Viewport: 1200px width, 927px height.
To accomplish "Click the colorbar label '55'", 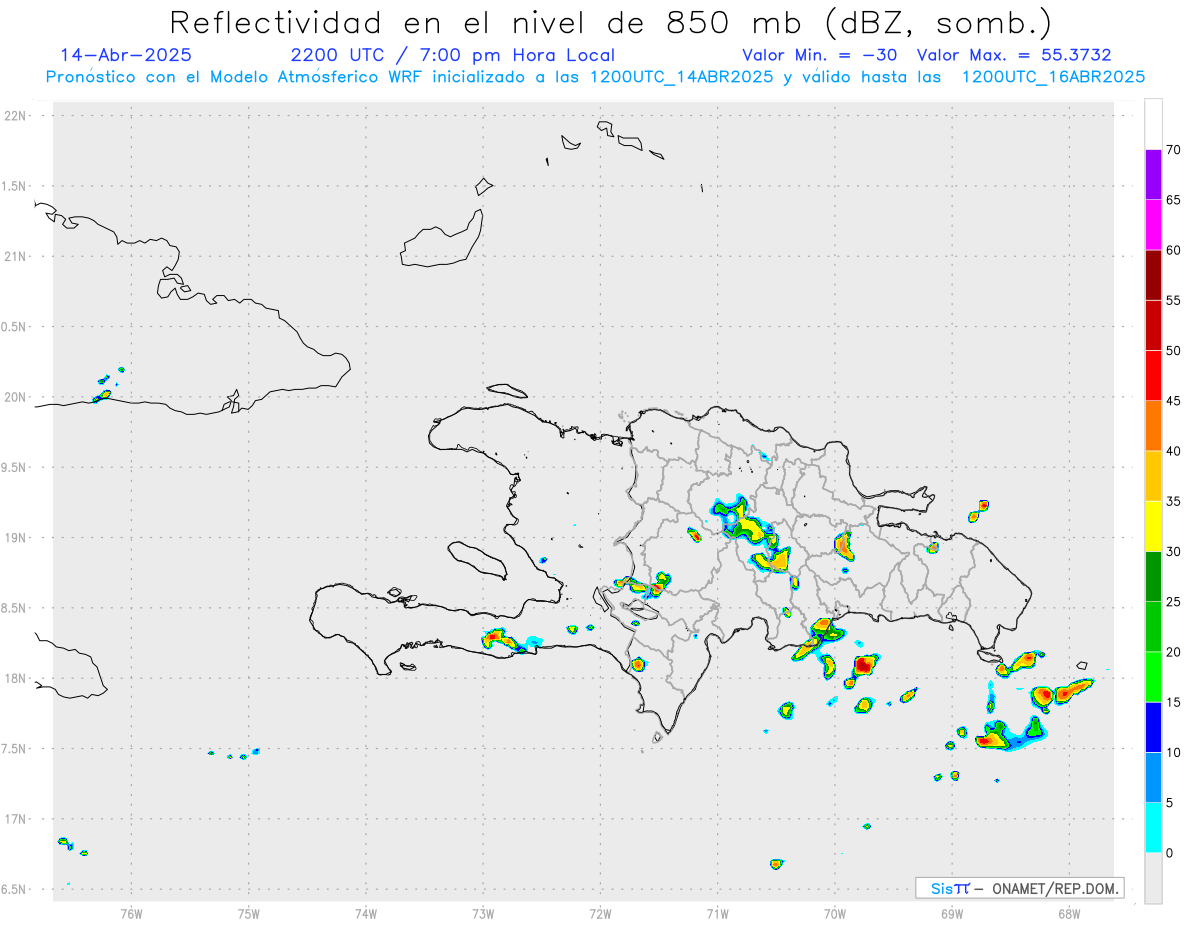I will [x=1173, y=300].
